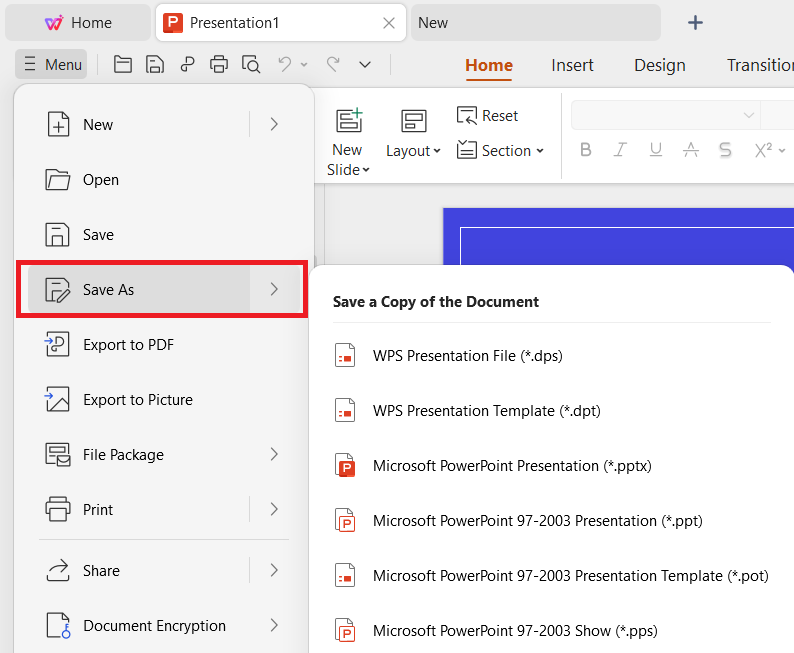Switch to the Insert ribbon tab
Screen dimensions: 794x653
click(572, 65)
